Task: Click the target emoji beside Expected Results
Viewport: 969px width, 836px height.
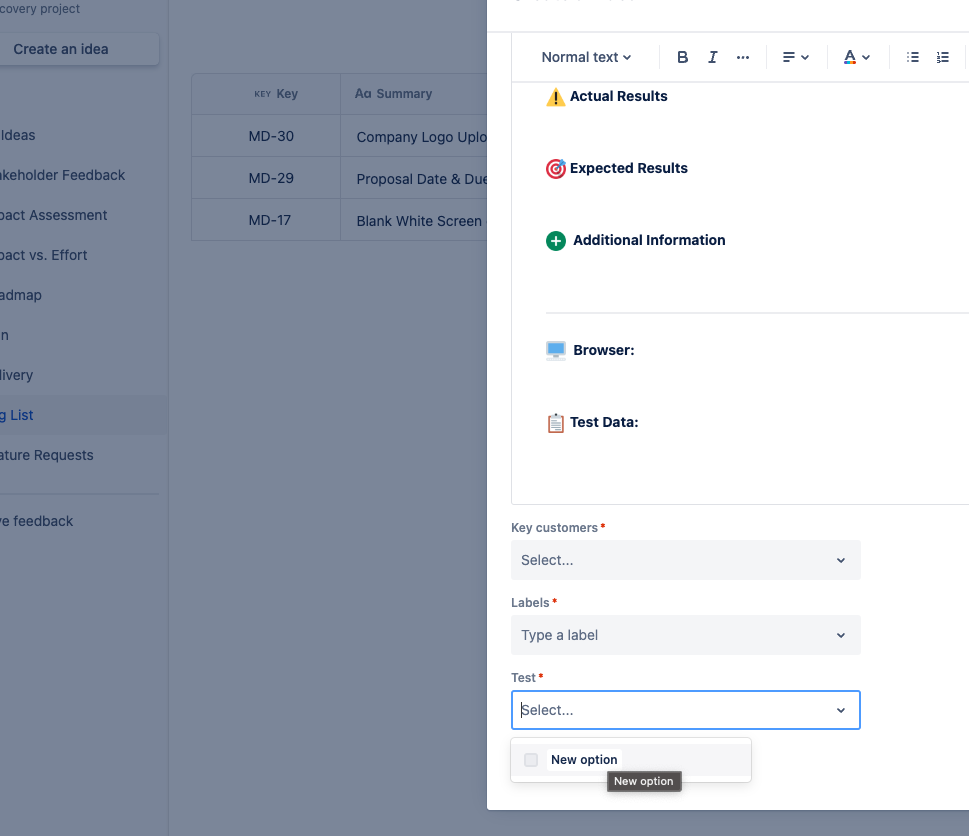Action: click(556, 169)
